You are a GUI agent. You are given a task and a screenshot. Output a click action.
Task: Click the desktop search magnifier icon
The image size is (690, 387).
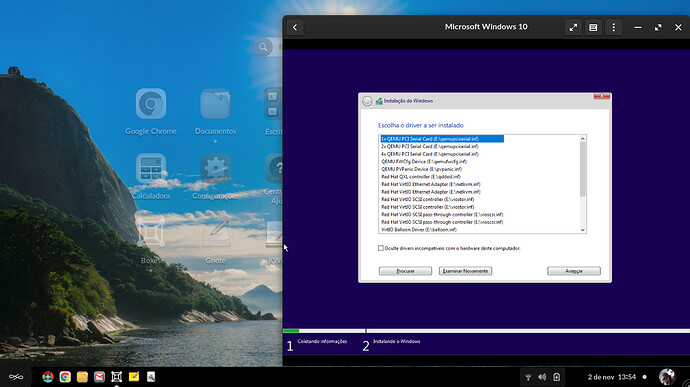click(263, 47)
